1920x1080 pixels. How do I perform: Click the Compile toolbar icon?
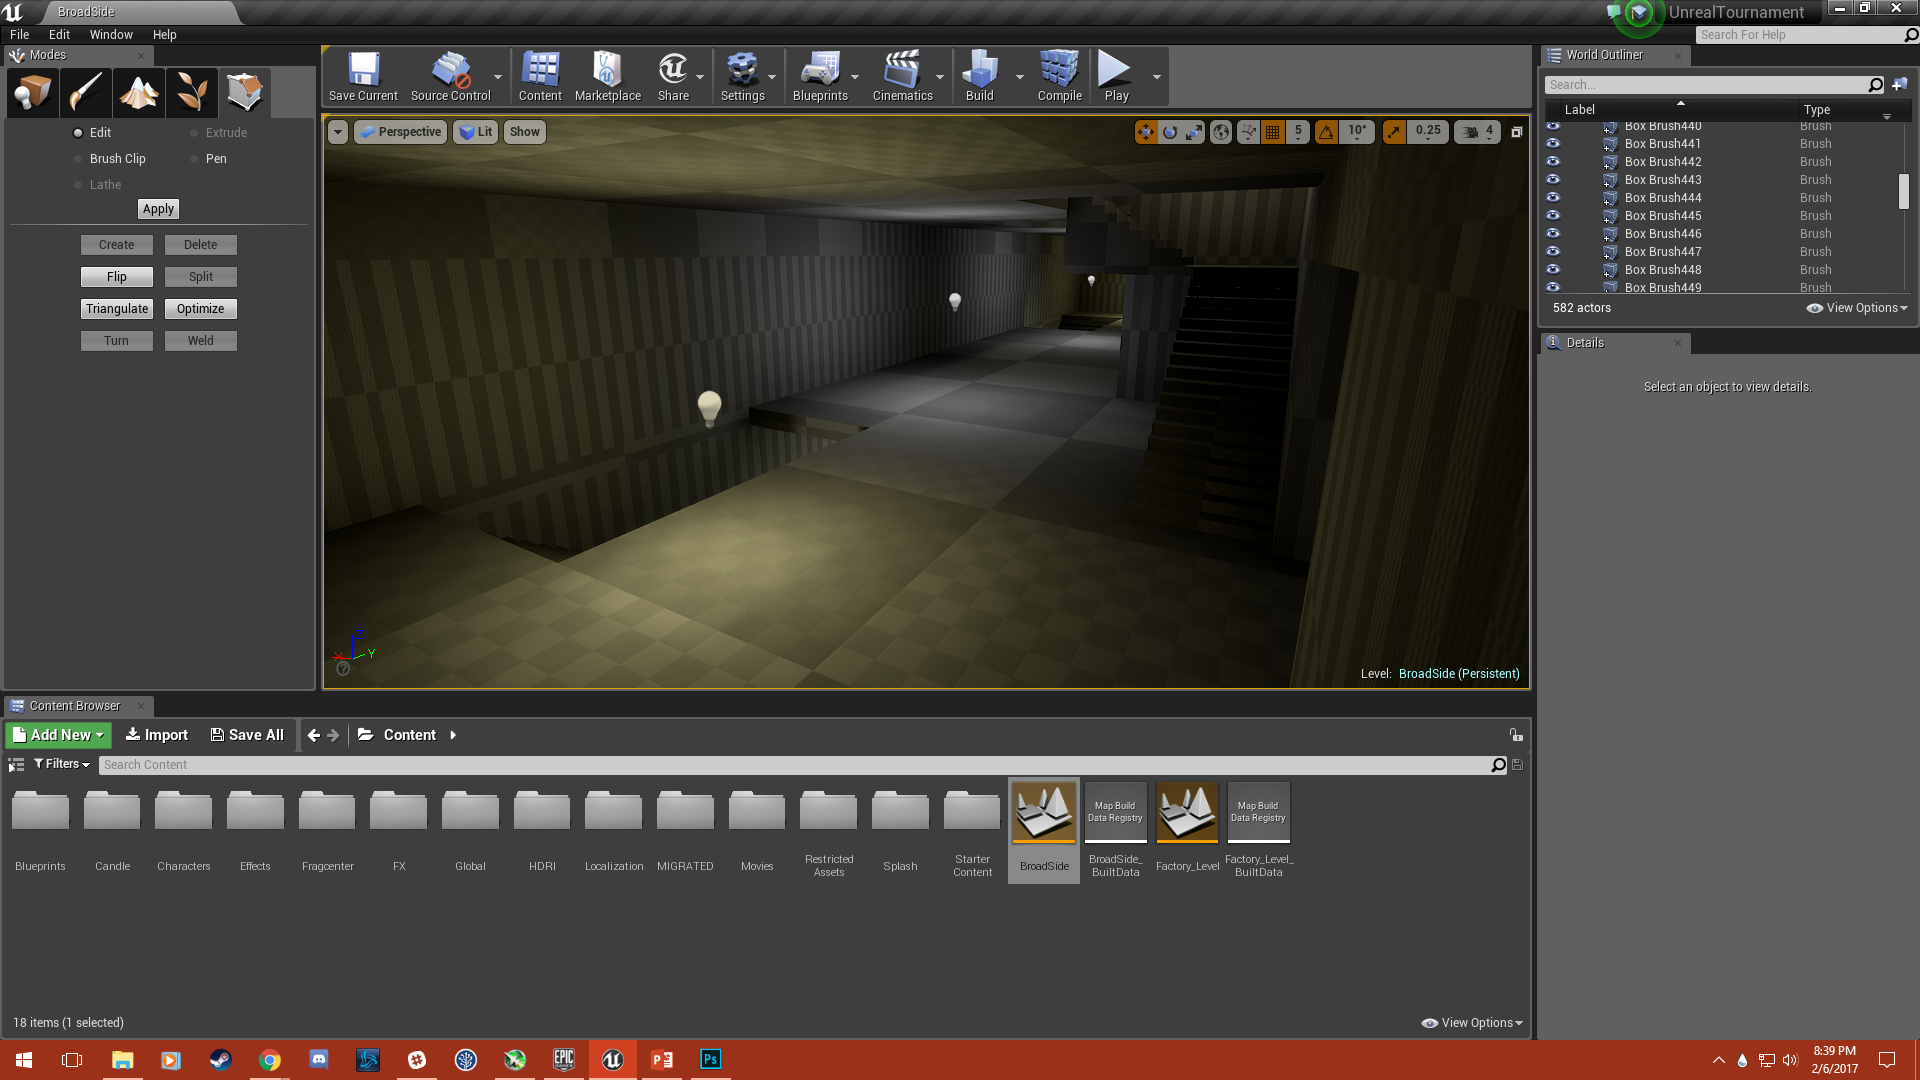(x=1060, y=77)
